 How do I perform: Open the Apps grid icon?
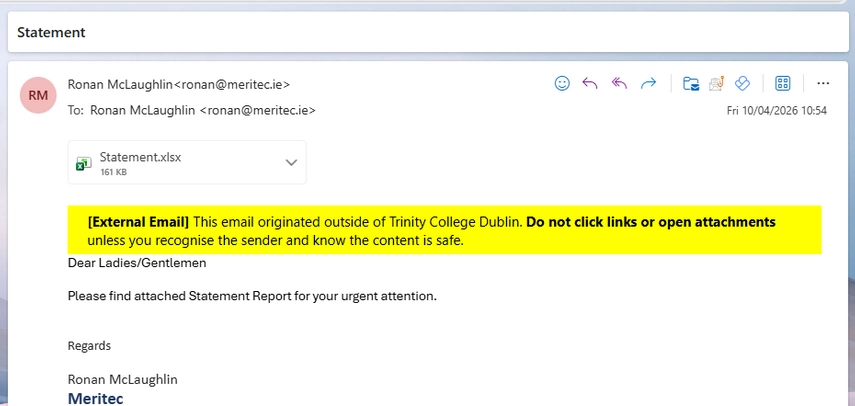click(784, 84)
